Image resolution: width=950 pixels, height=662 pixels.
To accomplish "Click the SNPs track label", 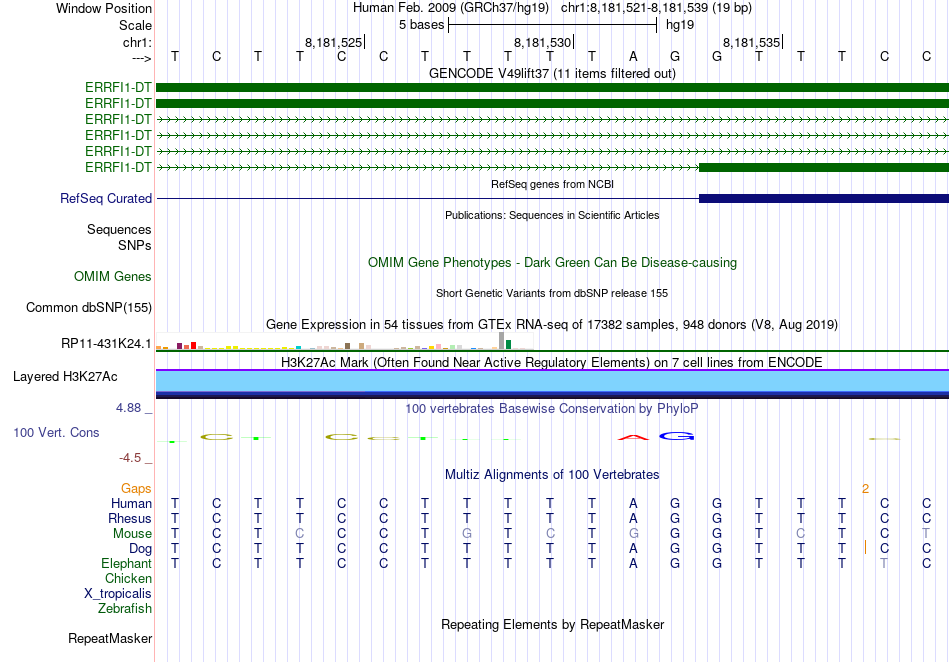I will pos(135,245).
